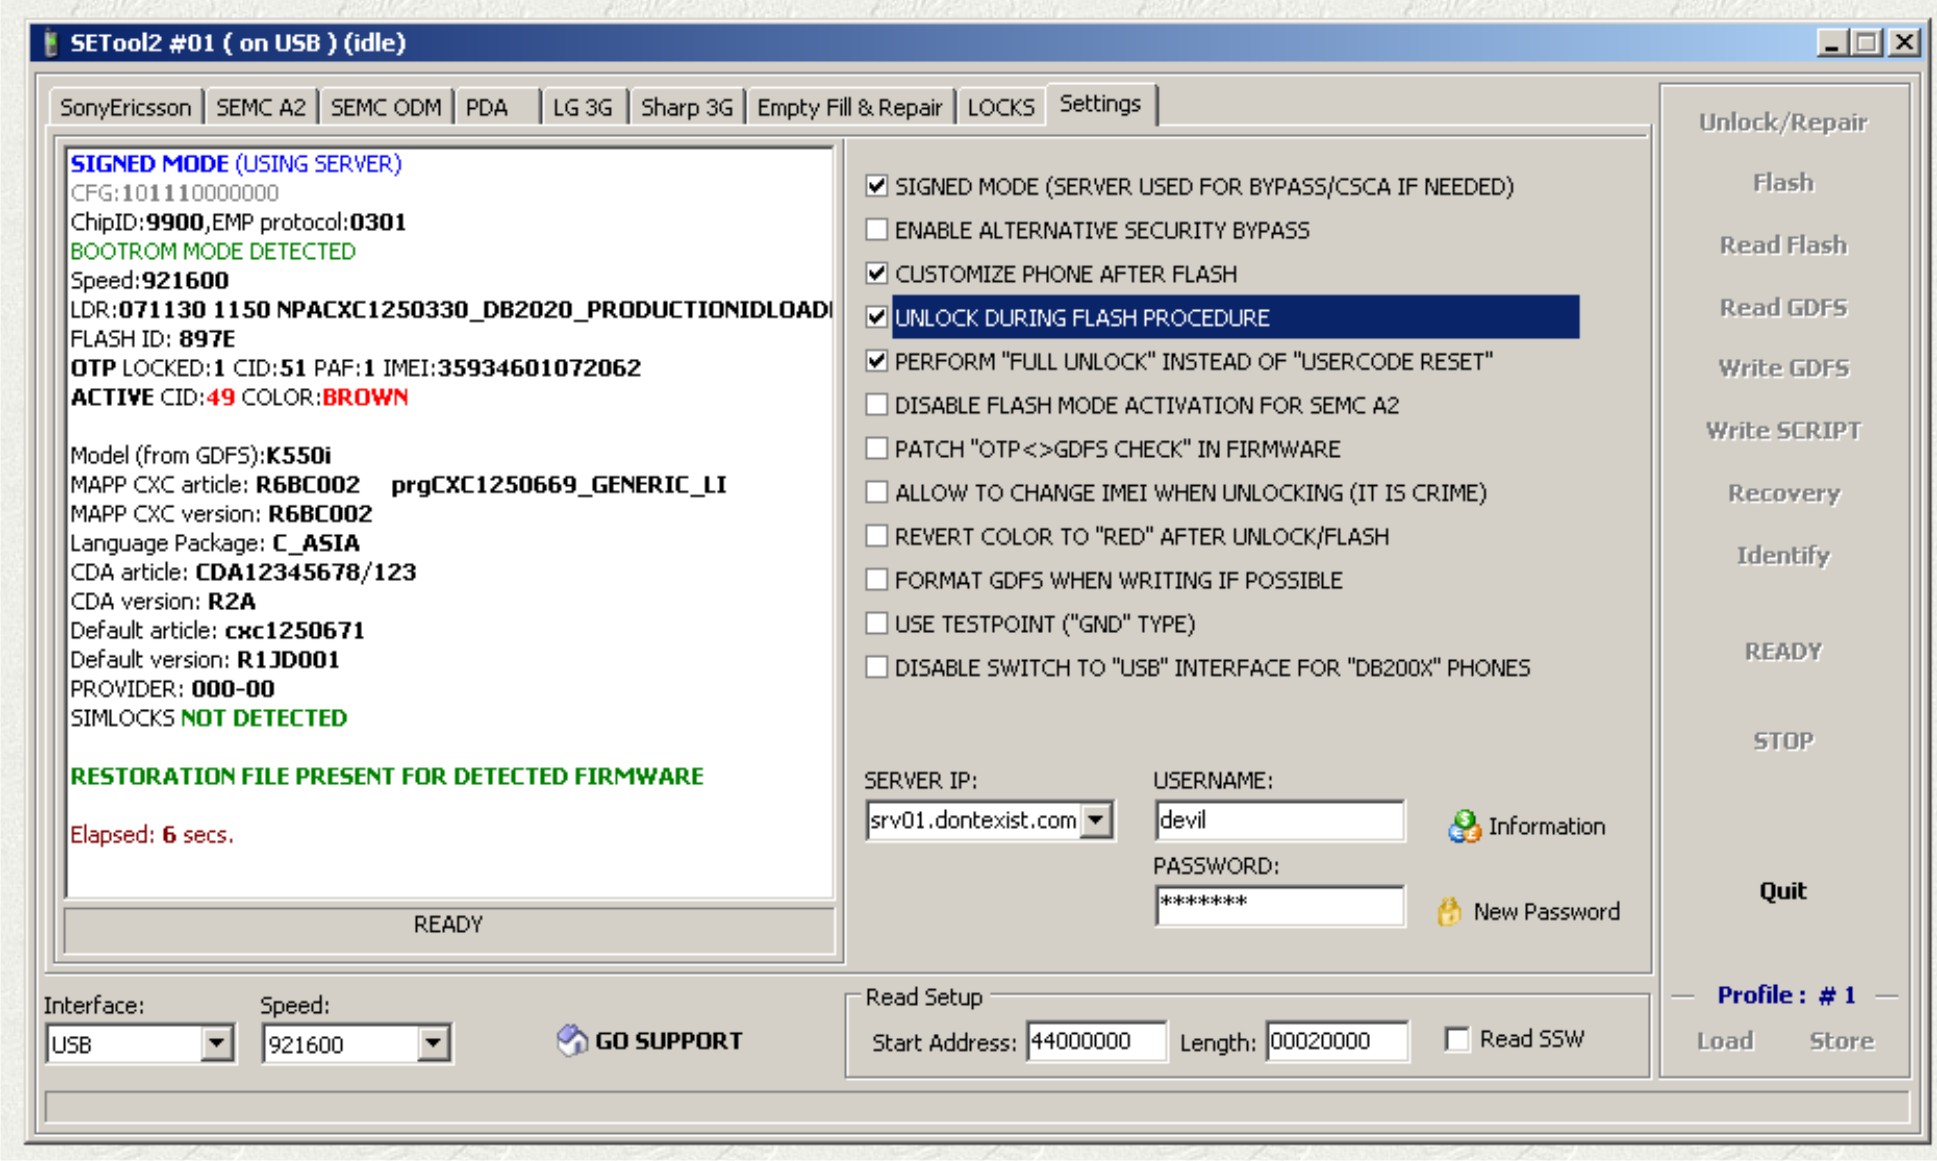Click the GO SUPPORT label
The image size is (1937, 1161).
(x=668, y=1041)
